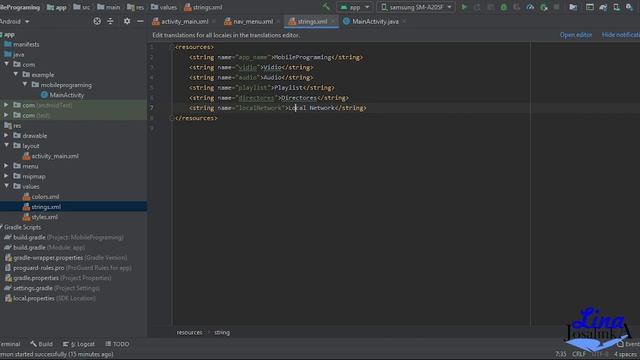Click the values breadcrumb in navigation bar

tap(164, 7)
